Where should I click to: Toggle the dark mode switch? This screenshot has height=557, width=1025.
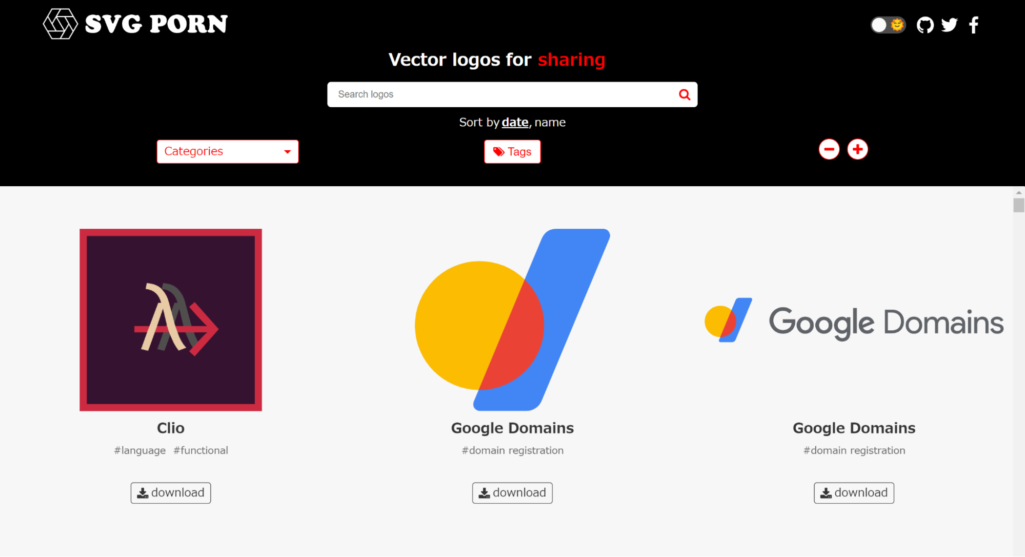click(x=888, y=25)
